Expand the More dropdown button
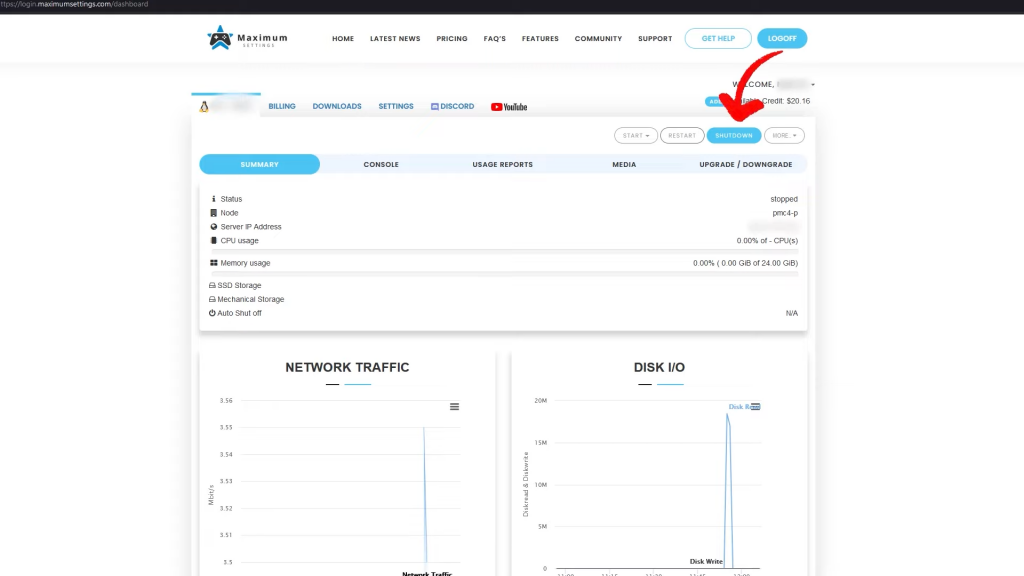 click(784, 135)
